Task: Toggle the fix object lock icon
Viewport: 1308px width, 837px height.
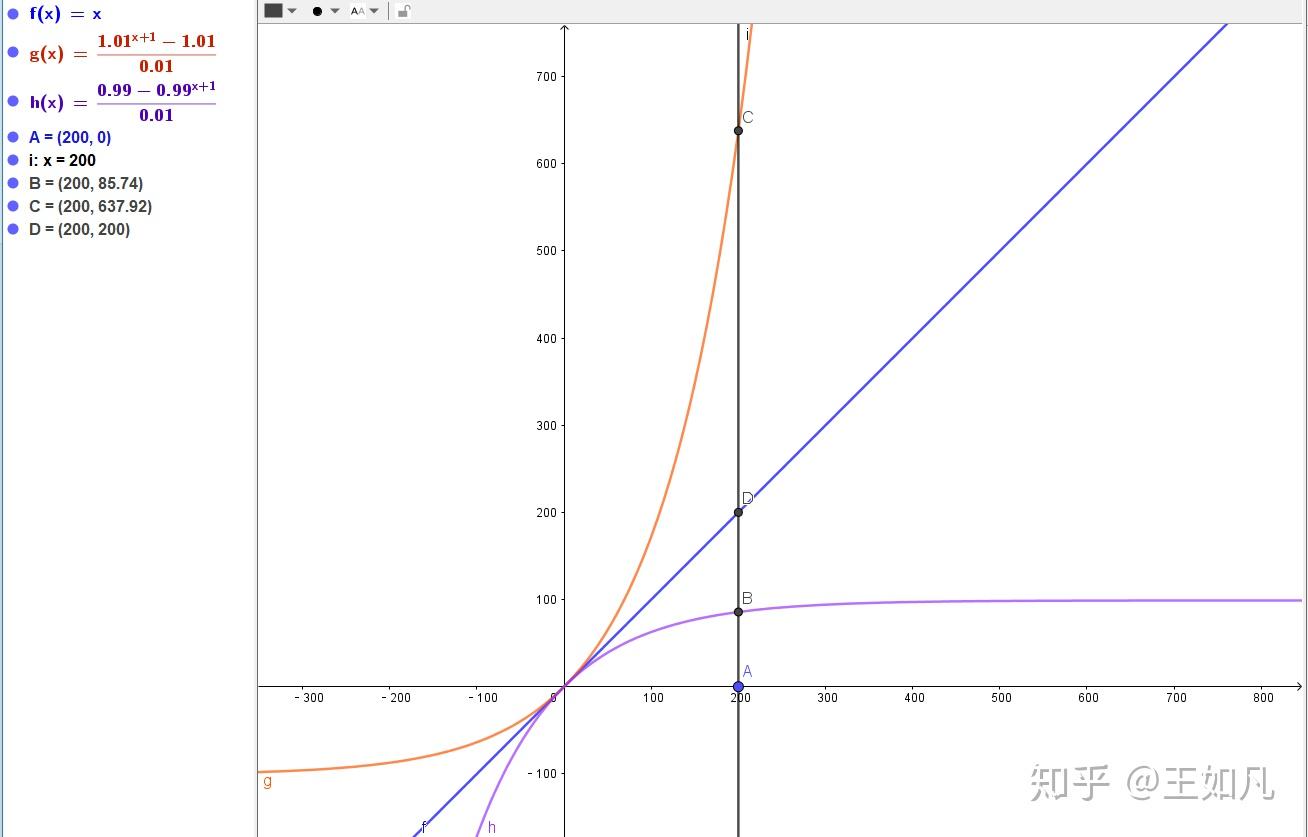Action: (402, 11)
